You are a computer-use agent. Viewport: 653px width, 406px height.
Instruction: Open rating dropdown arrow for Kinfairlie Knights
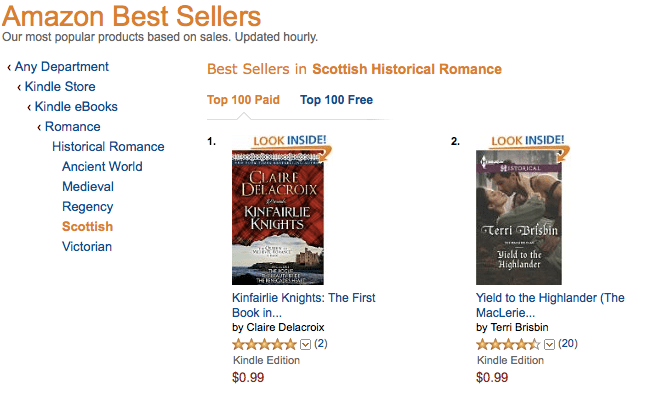pyautogui.click(x=305, y=344)
